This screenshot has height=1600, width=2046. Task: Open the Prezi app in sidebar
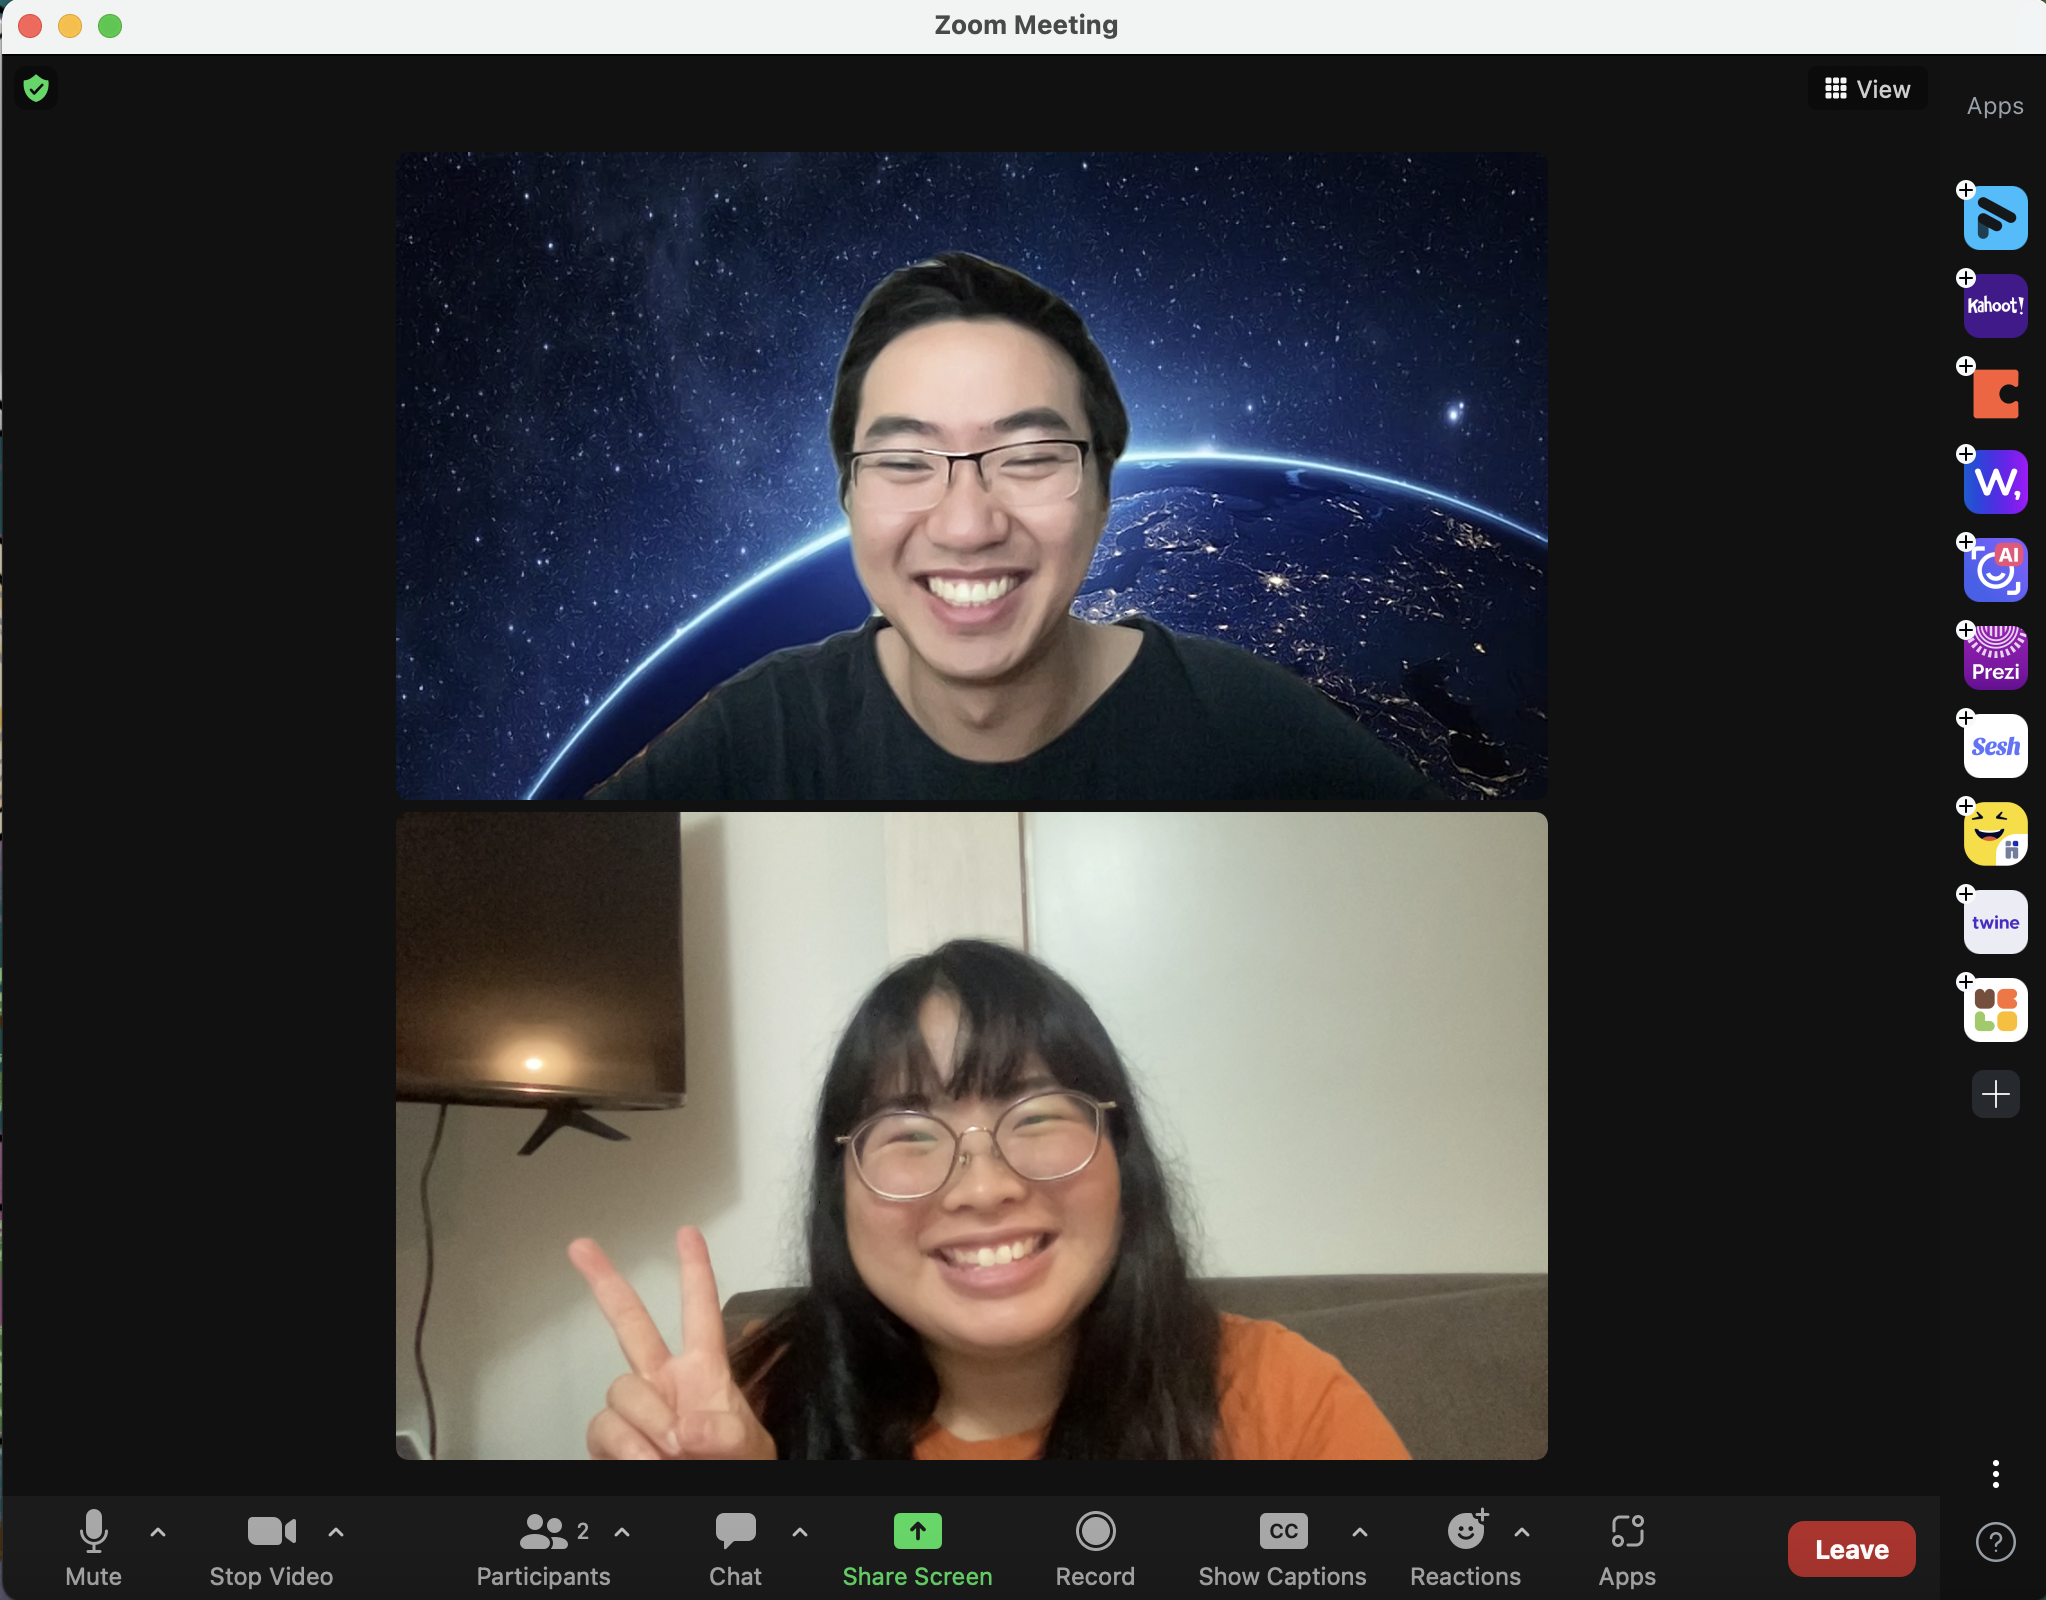[1994, 658]
